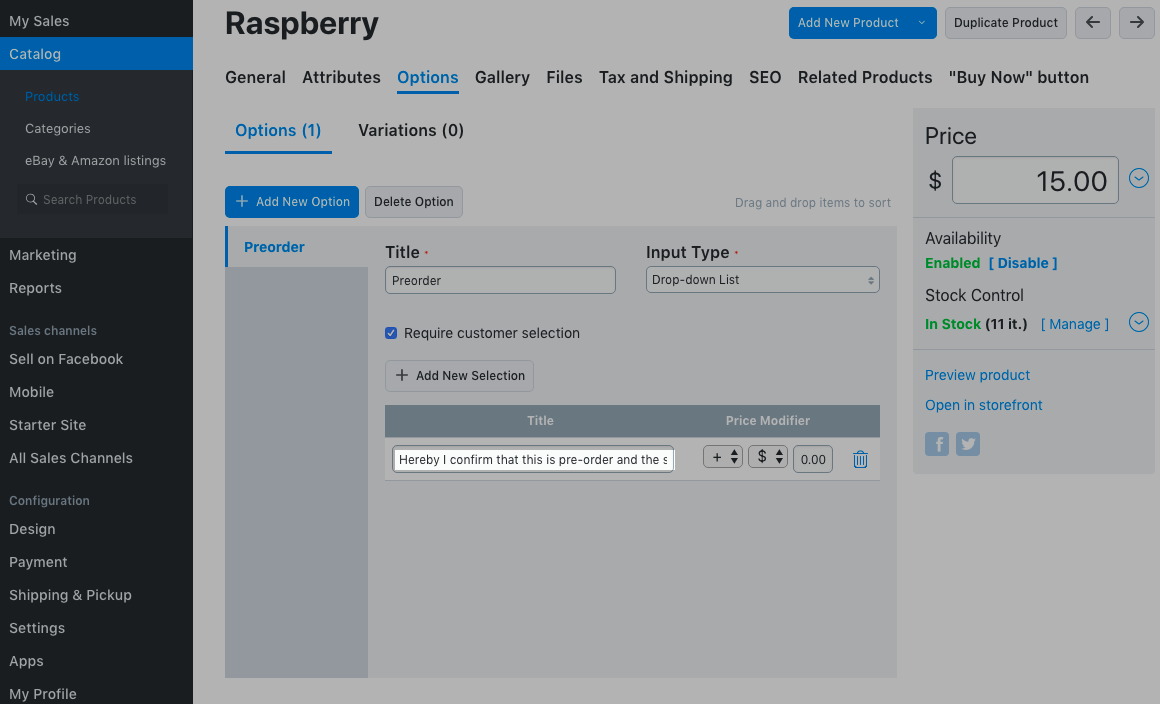1160x704 pixels.
Task: Switch to Variations (0) tab
Action: click(x=411, y=130)
